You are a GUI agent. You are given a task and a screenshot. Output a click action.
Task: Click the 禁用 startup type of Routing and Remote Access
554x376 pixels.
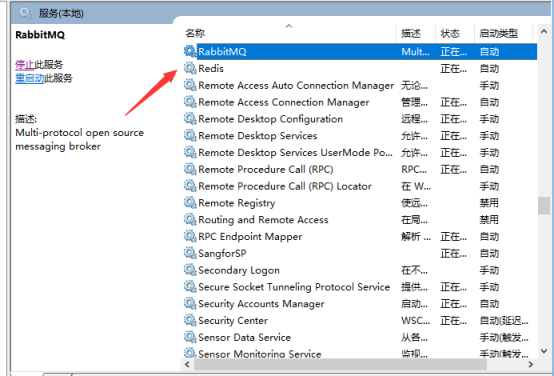click(489, 219)
